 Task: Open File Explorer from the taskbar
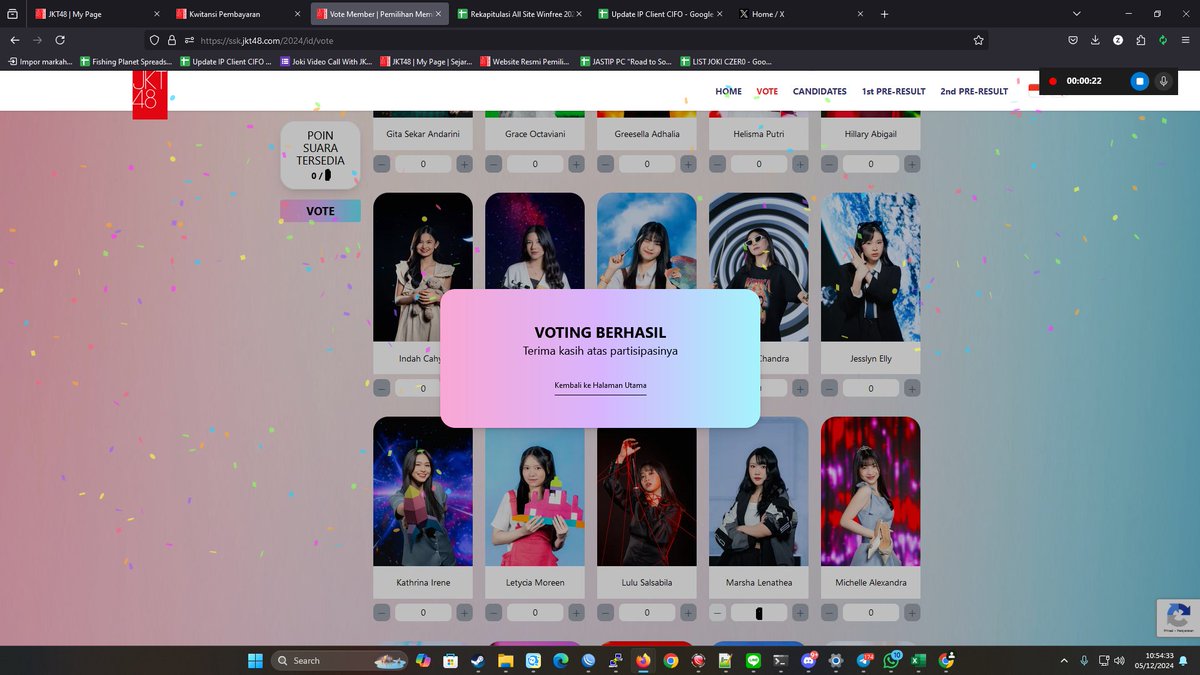click(506, 660)
